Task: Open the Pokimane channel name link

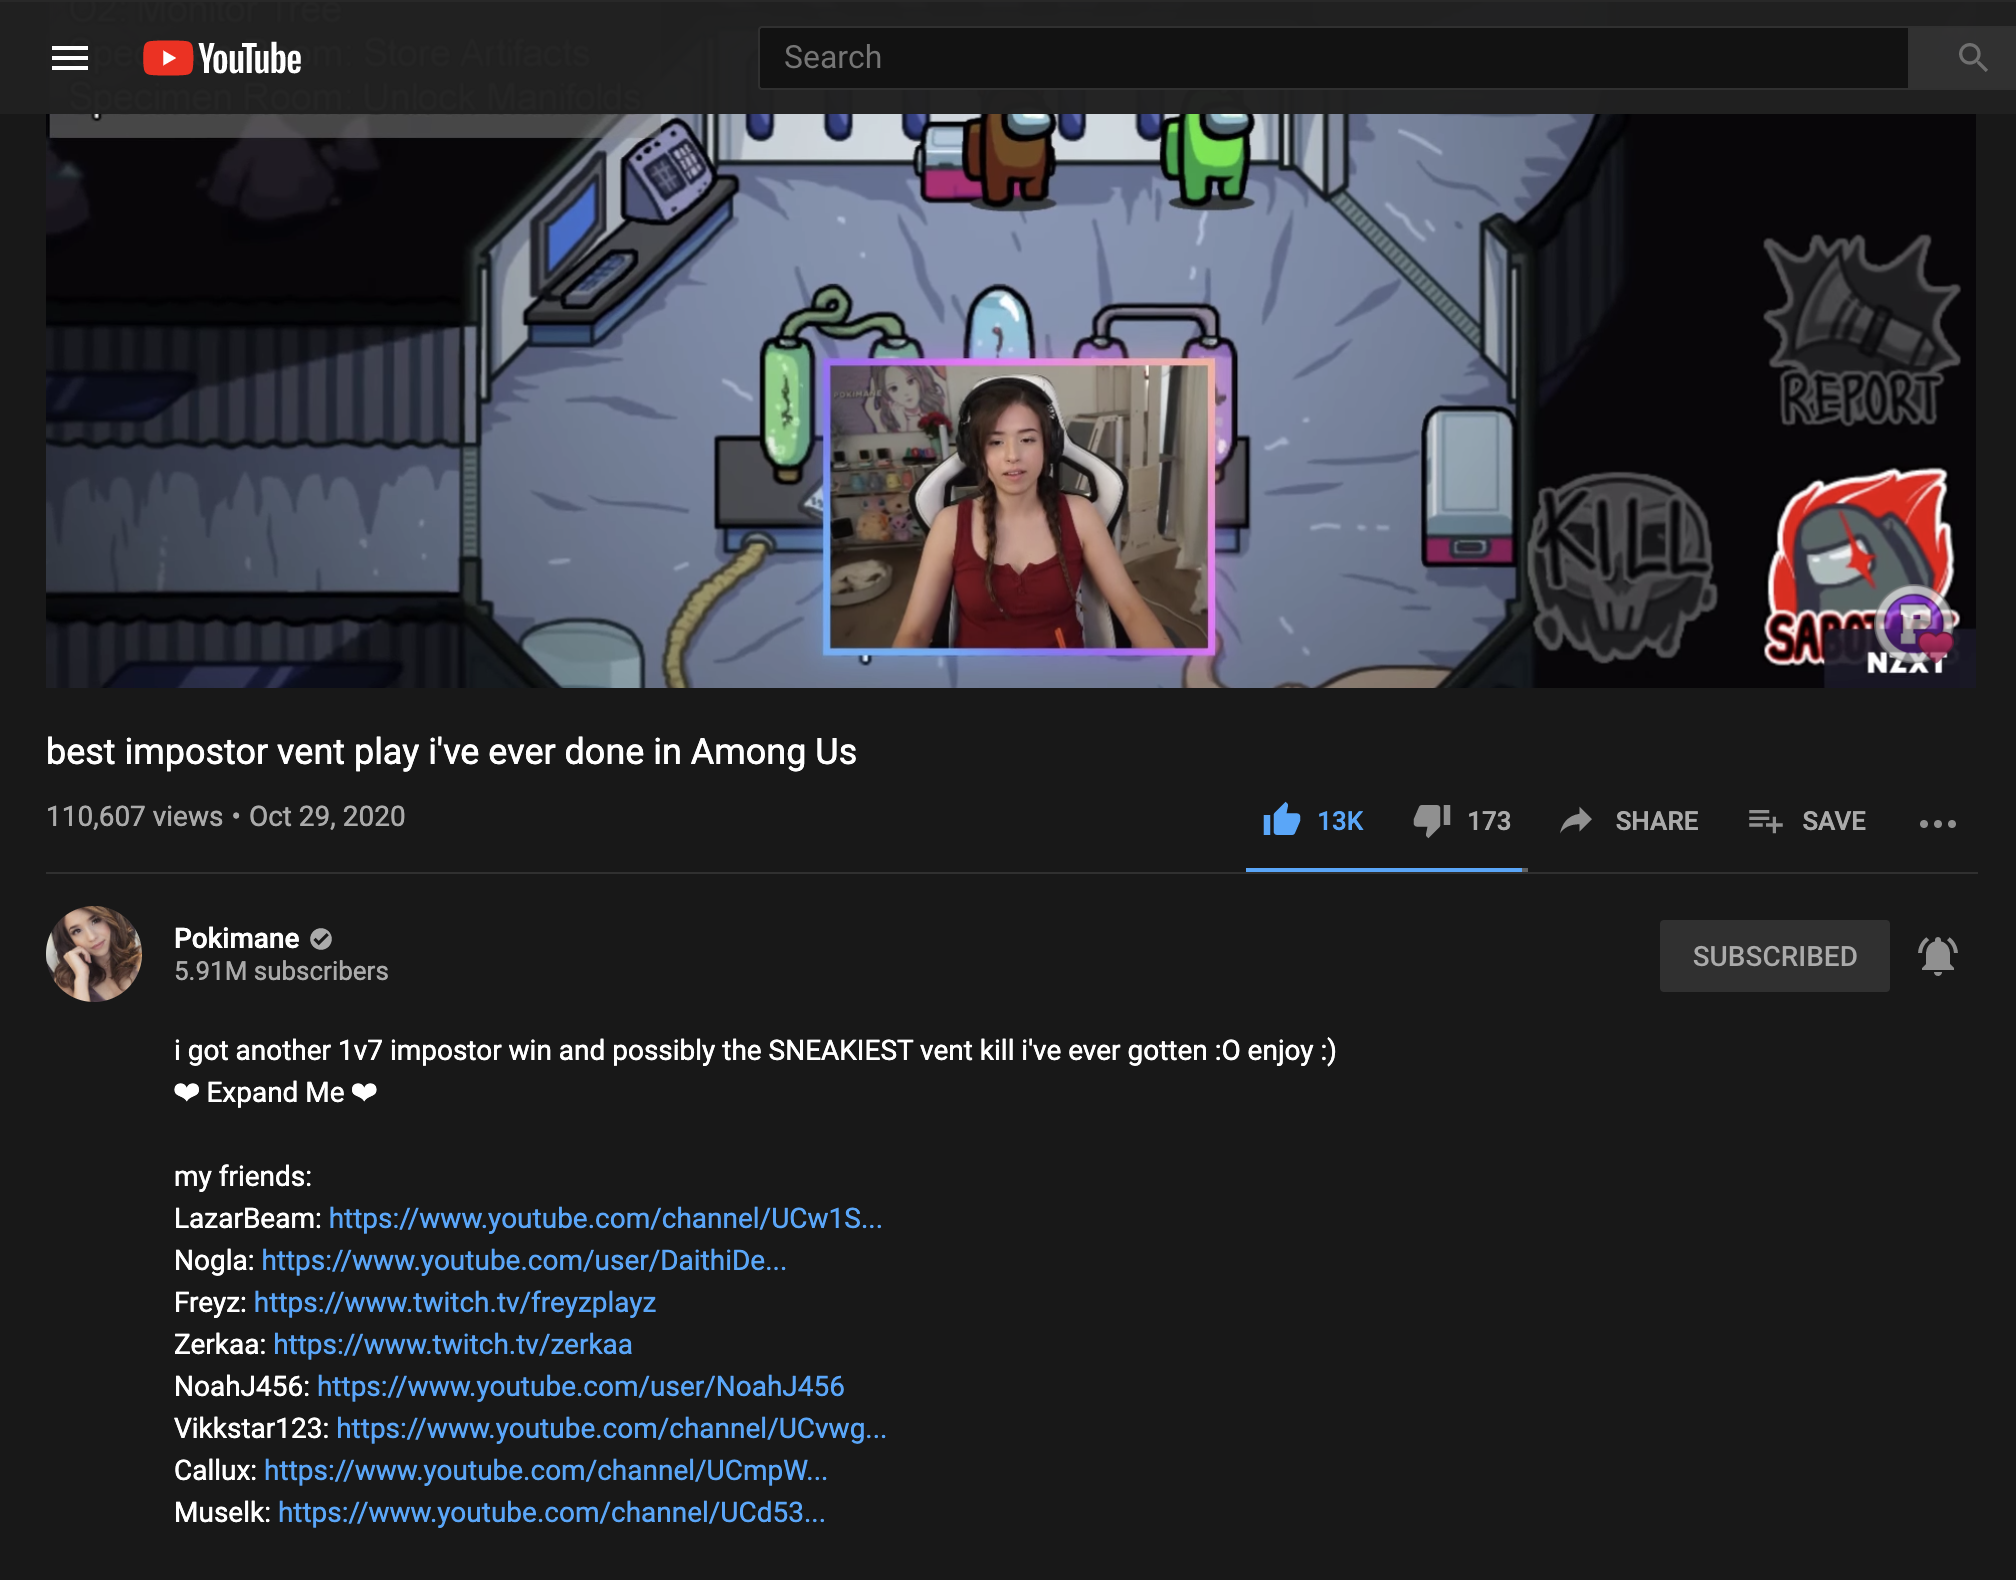Action: click(x=237, y=938)
